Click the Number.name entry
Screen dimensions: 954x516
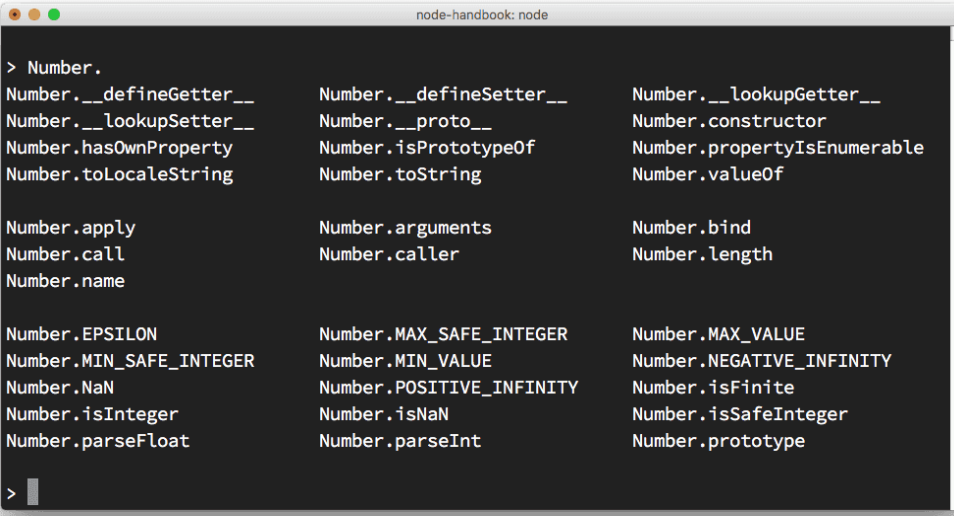click(x=66, y=281)
